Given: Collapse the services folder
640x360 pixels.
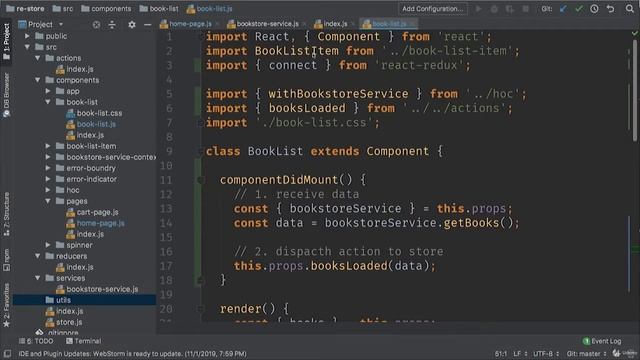Looking at the screenshot, I should click(x=38, y=278).
